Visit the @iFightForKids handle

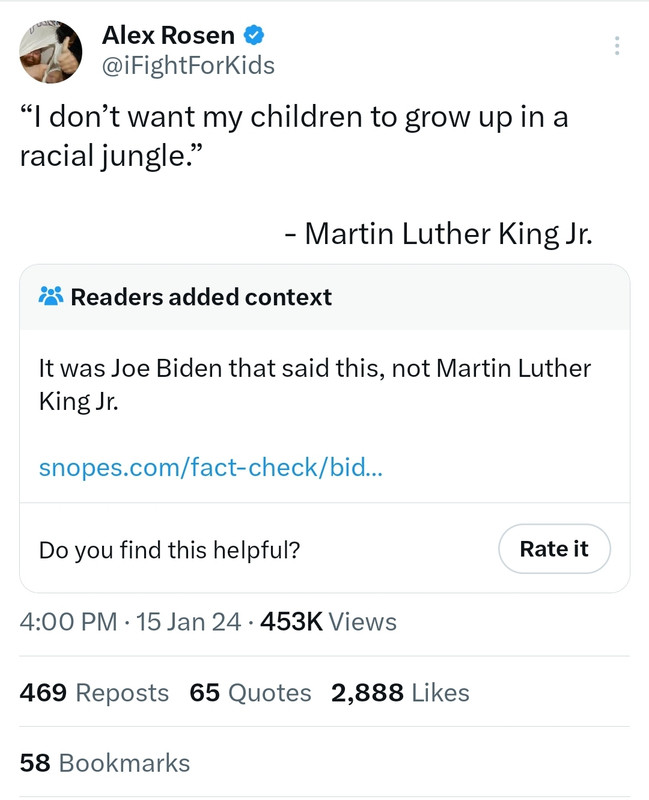(x=188, y=66)
